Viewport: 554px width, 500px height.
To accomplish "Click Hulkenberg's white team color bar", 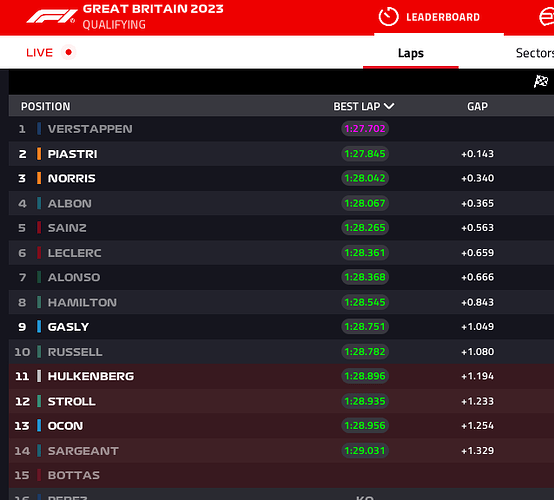I will pos(39,376).
